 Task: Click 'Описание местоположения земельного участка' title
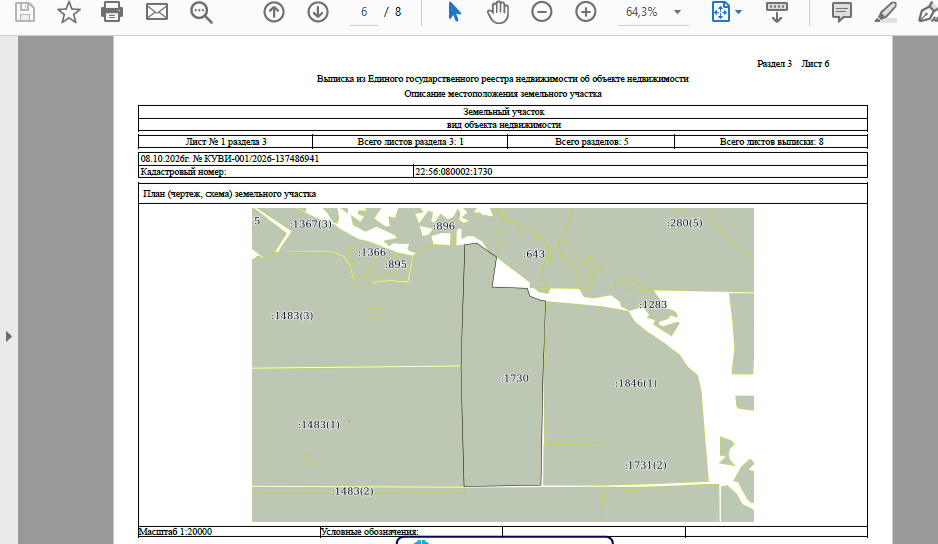(502, 94)
